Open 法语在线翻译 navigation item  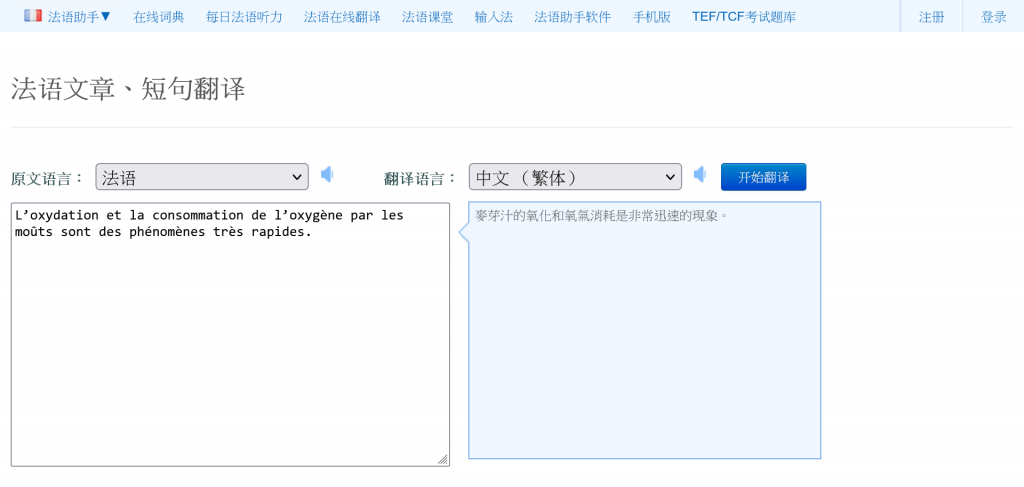tap(342, 17)
